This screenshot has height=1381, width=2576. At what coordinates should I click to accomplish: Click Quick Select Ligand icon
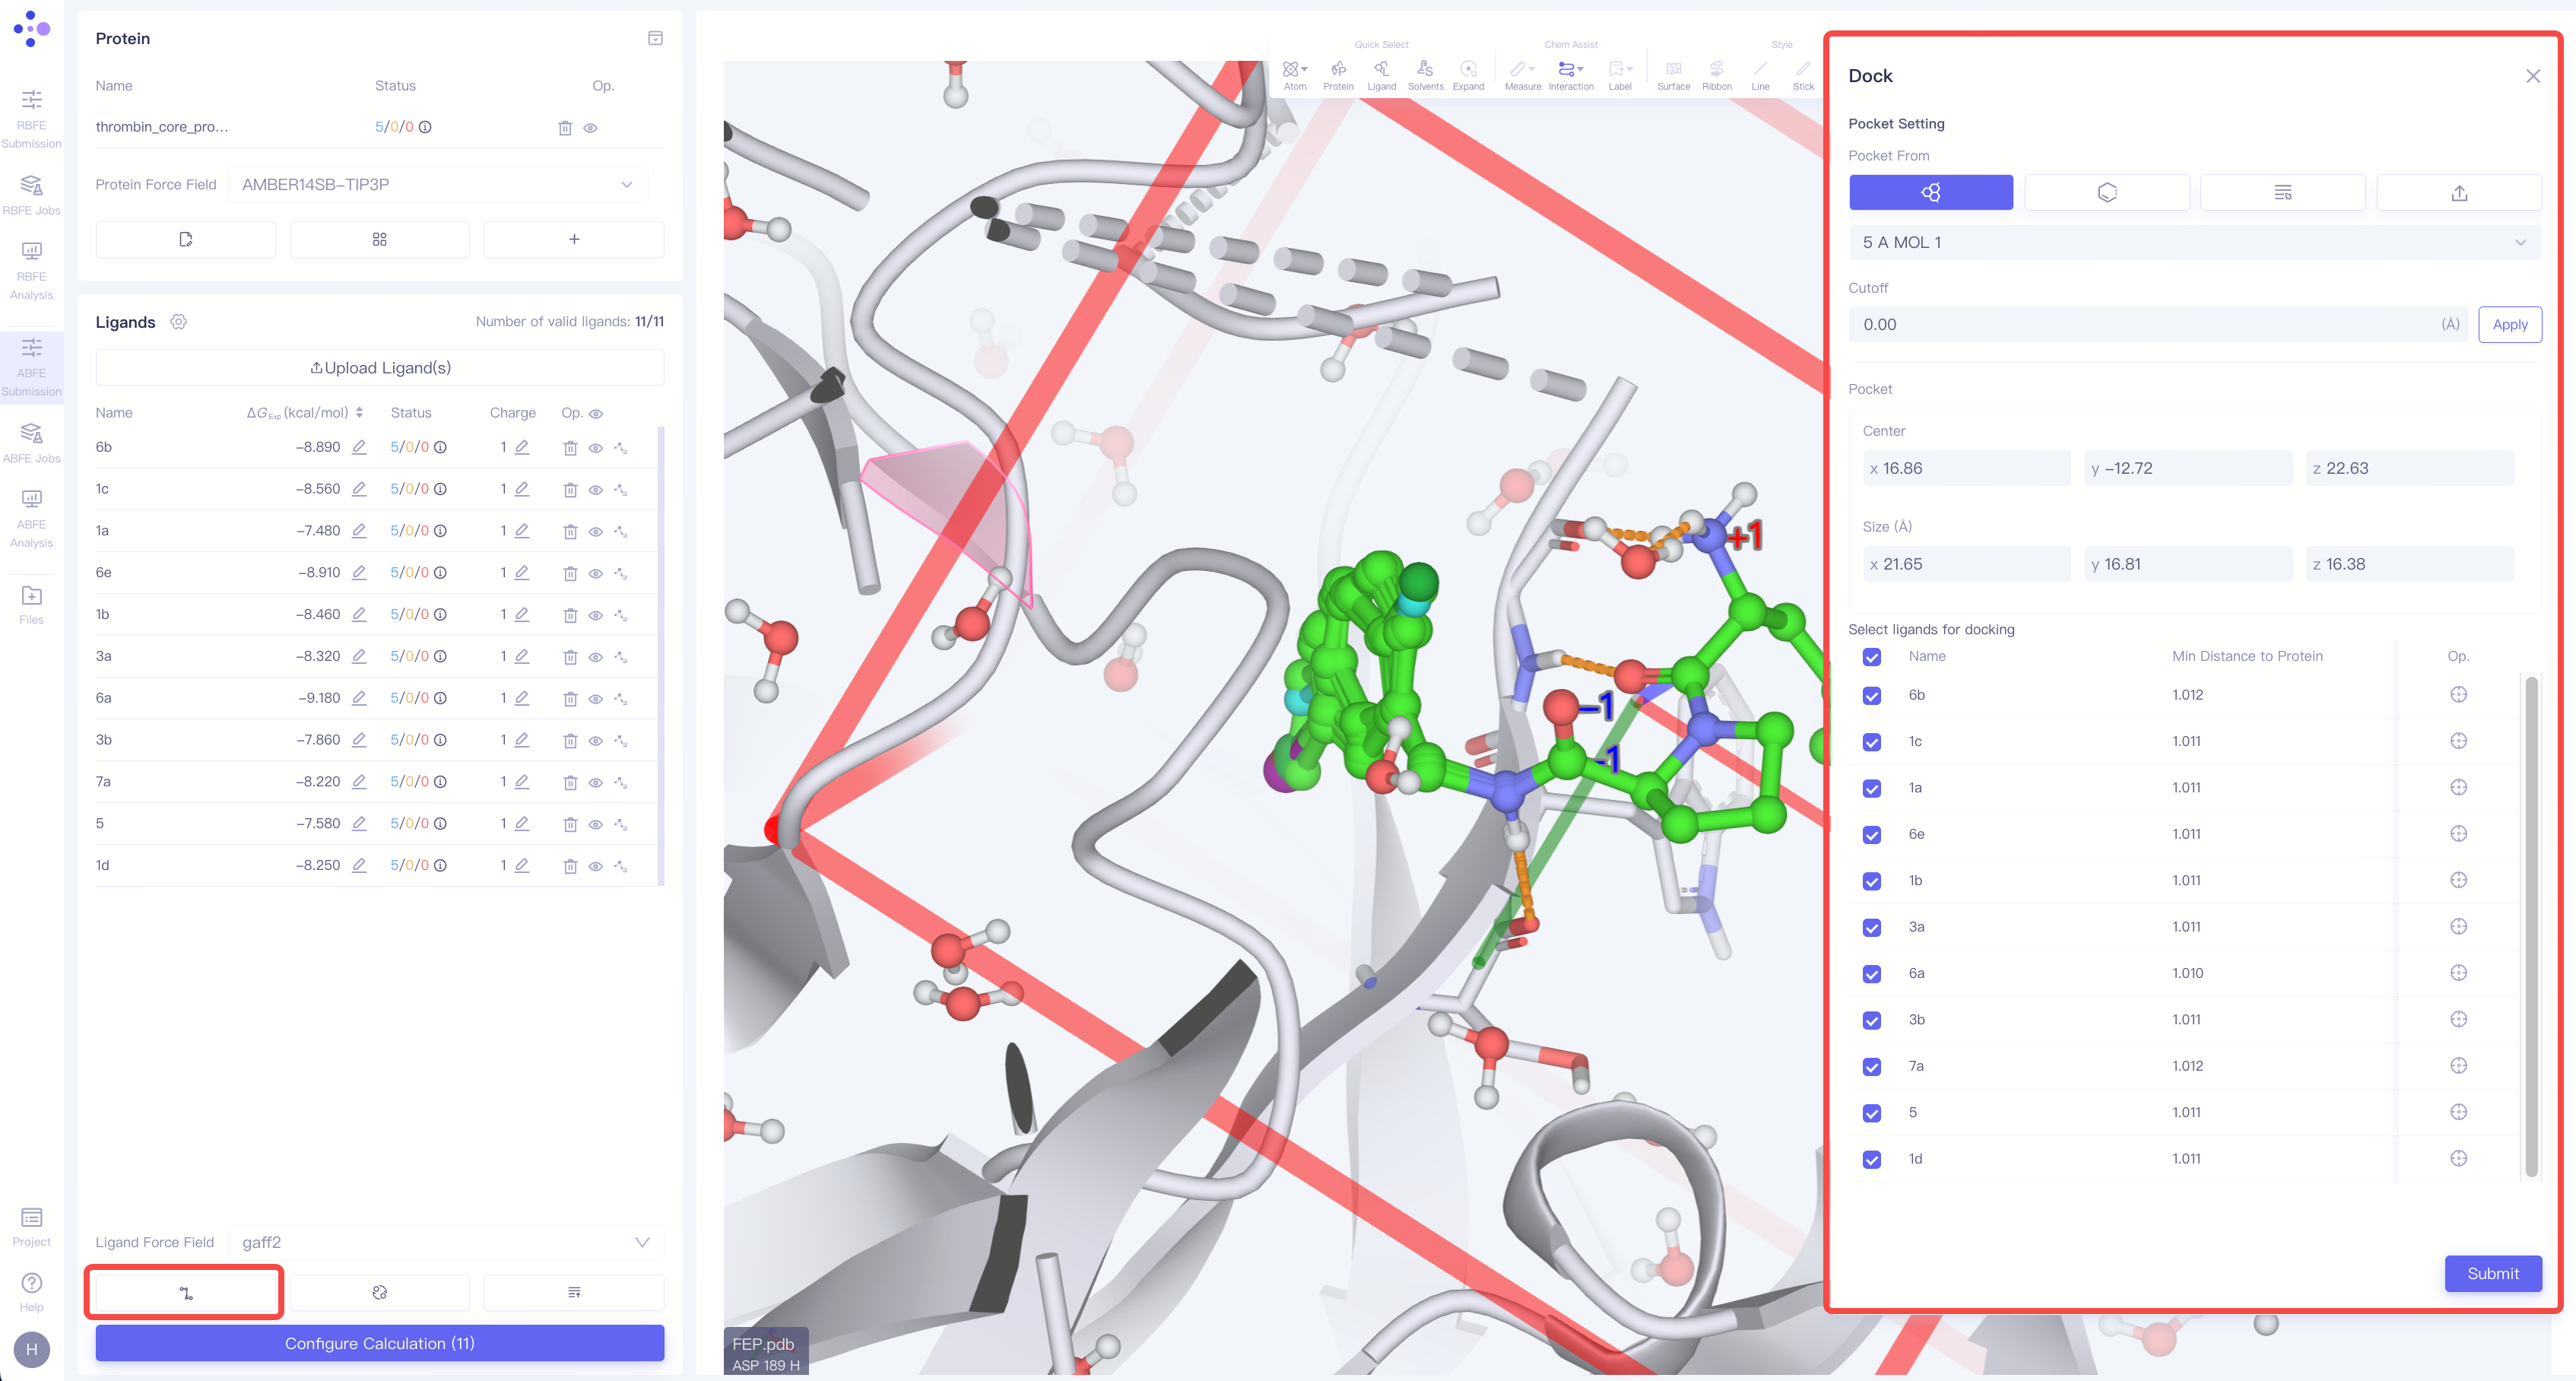[1381, 72]
